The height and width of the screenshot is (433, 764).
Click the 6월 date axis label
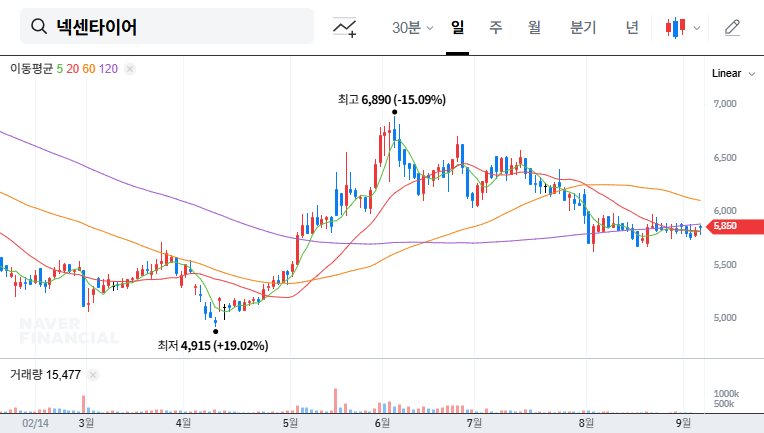coord(382,423)
